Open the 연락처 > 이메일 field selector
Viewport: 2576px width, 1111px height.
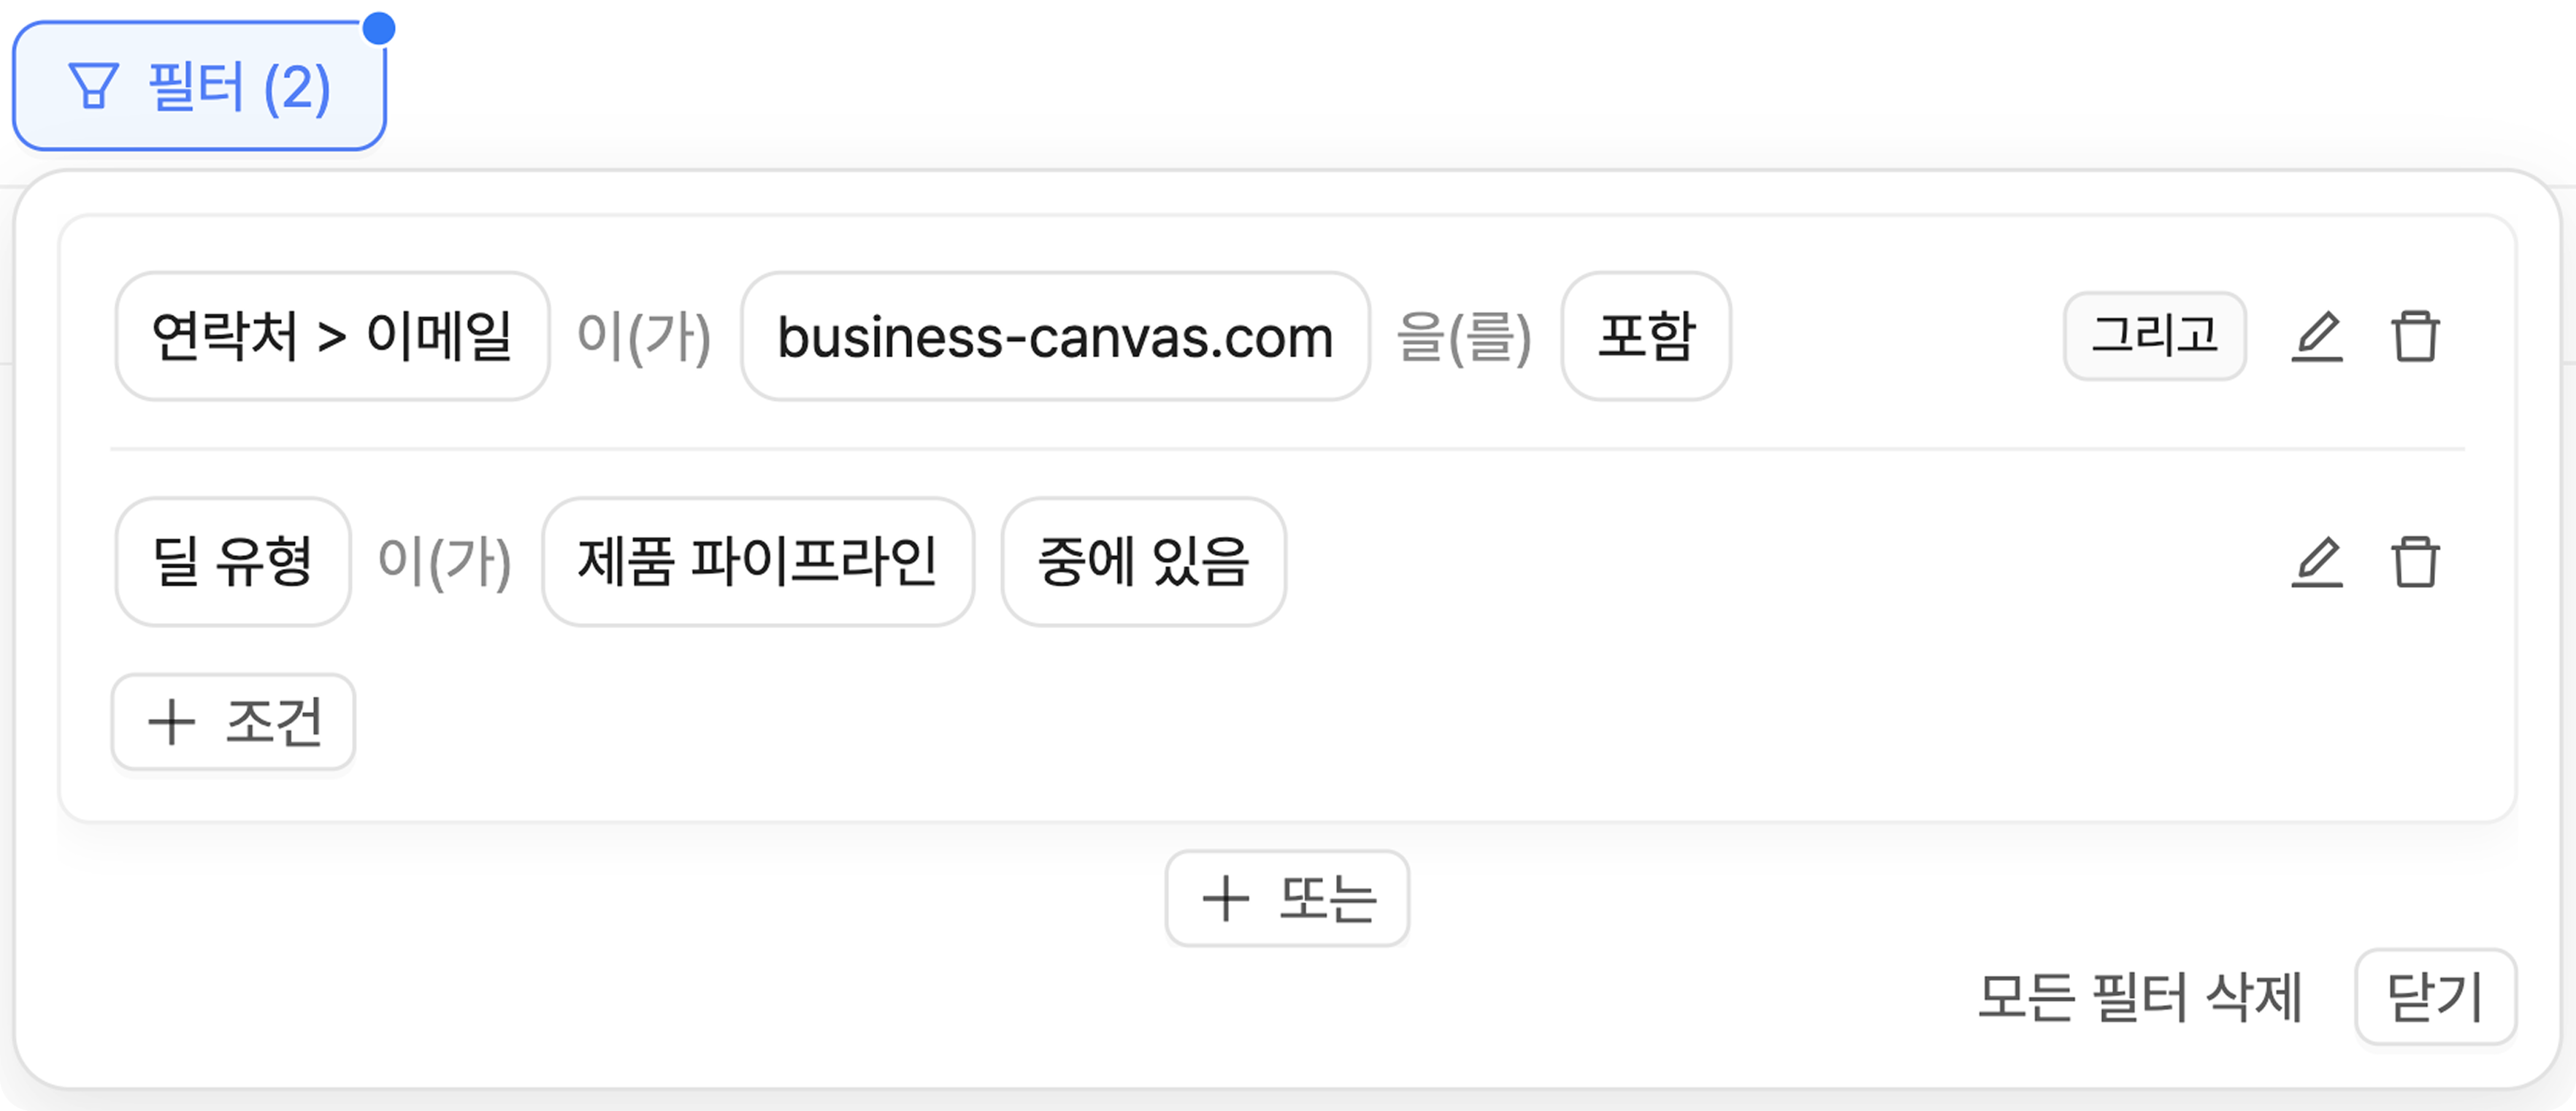tap(332, 336)
